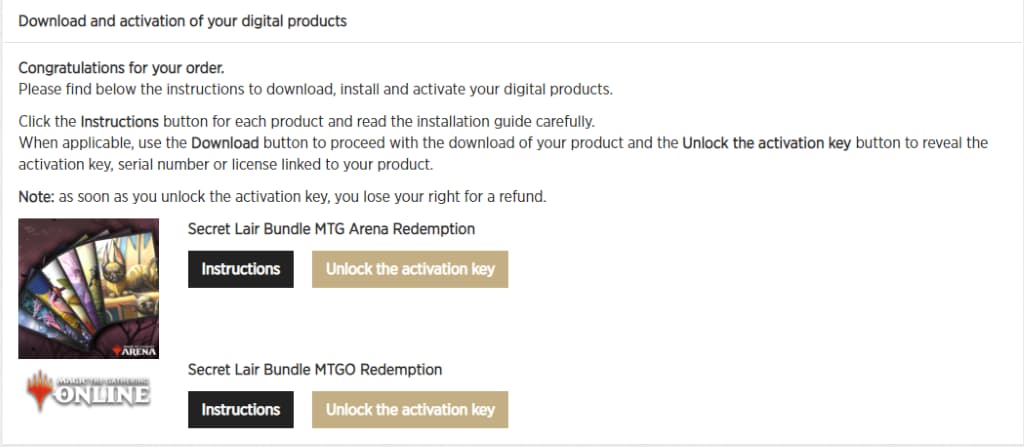Select the Secret Lair Bundle MTG Arena Redemption title
This screenshot has height=447, width=1024.
[x=331, y=229]
